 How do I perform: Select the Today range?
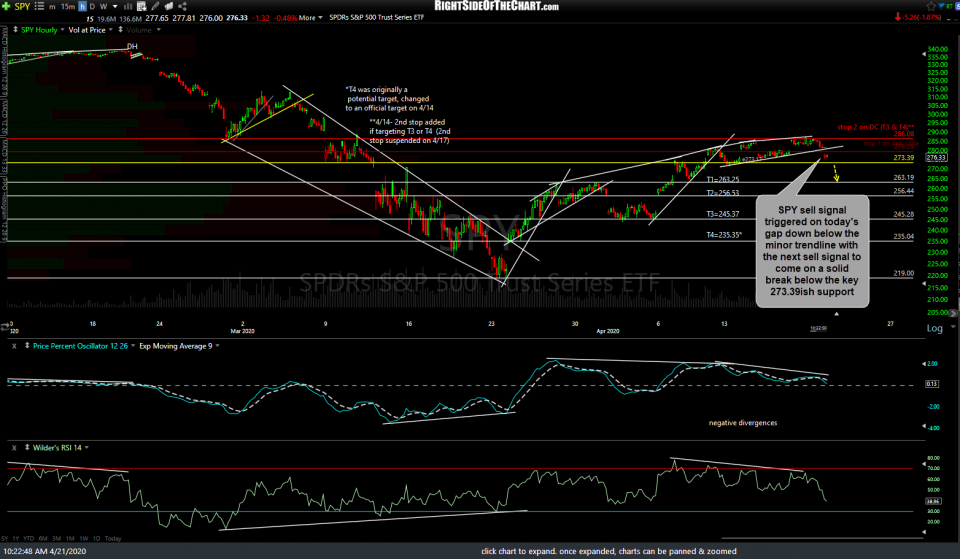(x=113, y=539)
